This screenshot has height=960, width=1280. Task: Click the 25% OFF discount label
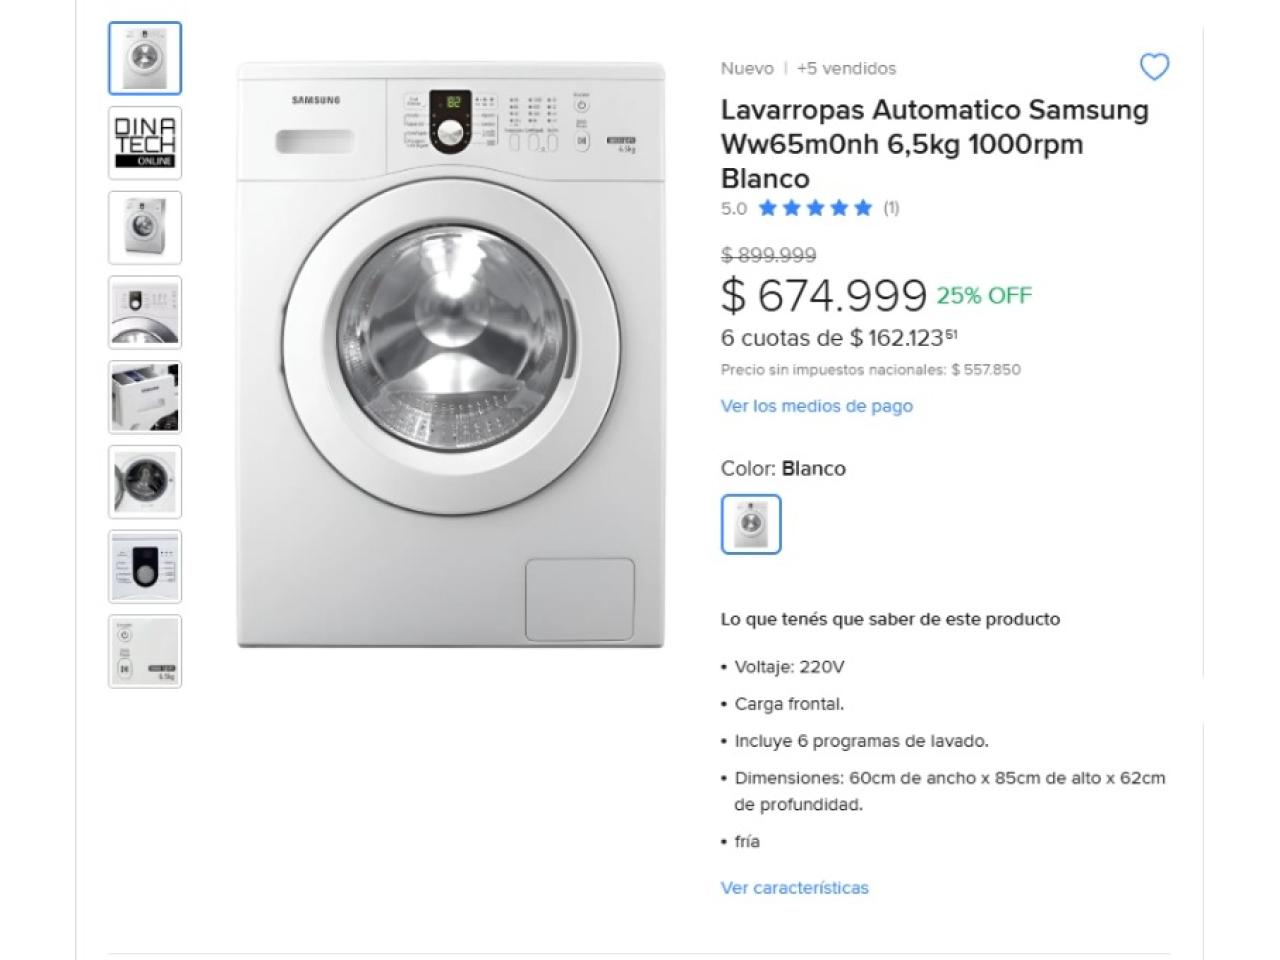click(984, 295)
